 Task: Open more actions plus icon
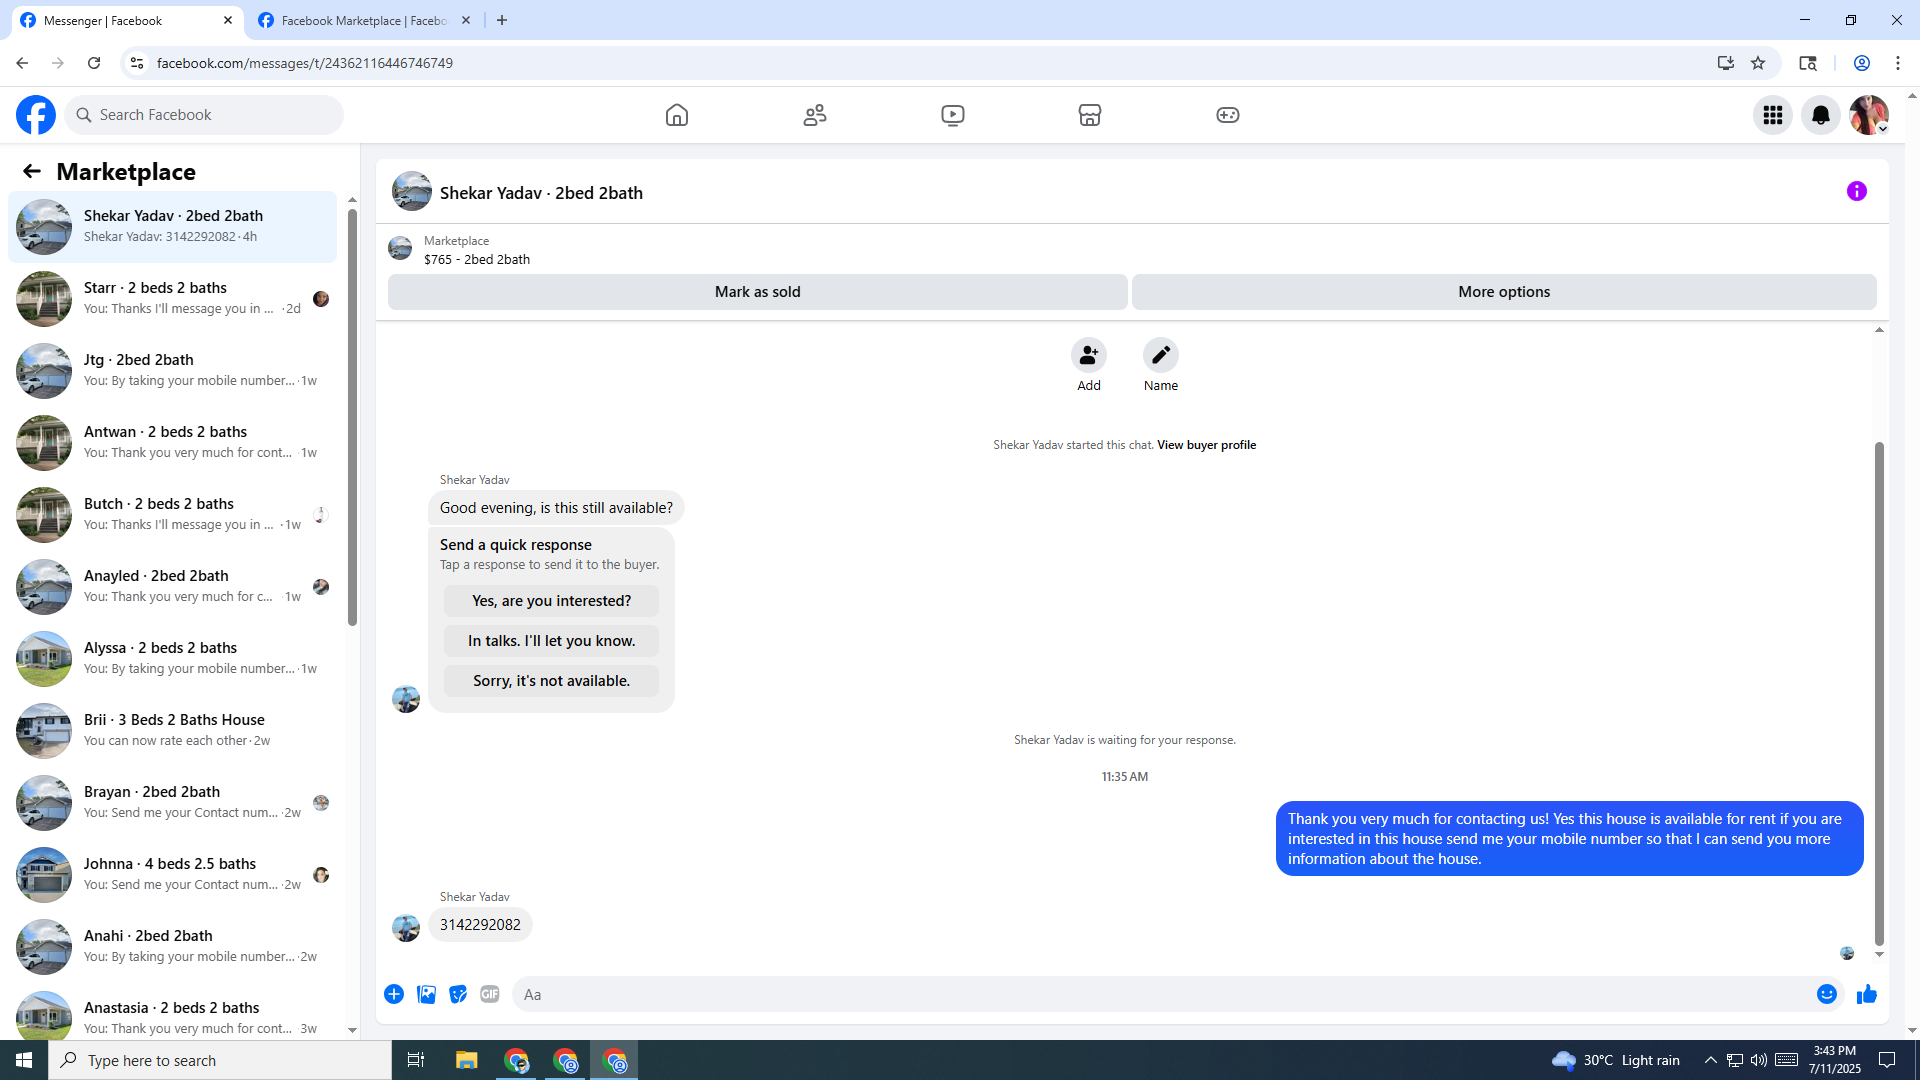pyautogui.click(x=394, y=994)
